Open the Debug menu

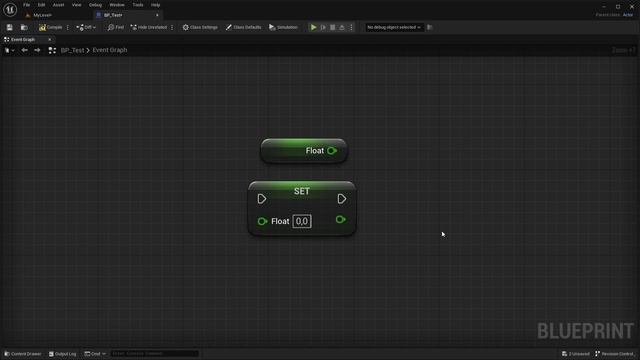click(x=95, y=5)
